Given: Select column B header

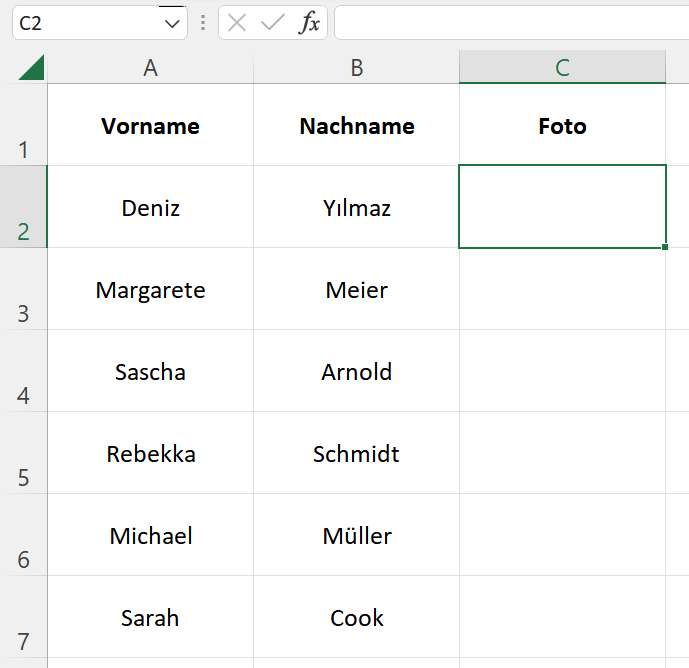Looking at the screenshot, I should 356,67.
